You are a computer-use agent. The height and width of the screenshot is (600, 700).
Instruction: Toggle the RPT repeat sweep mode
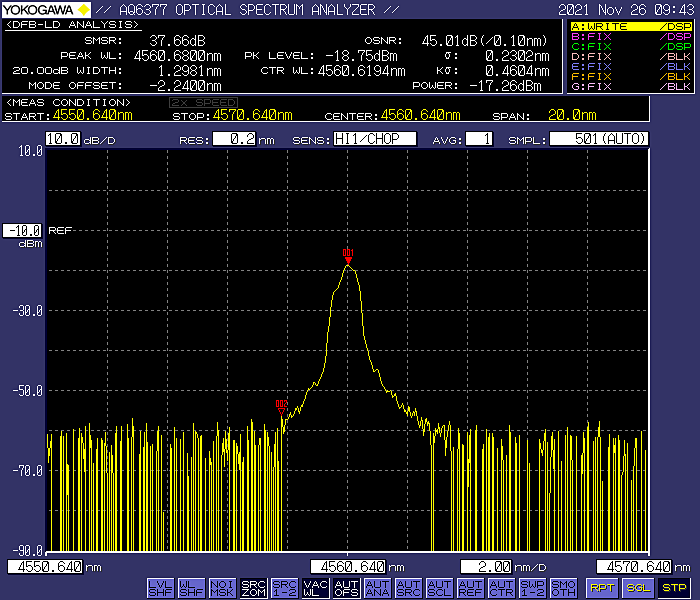[x=602, y=588]
